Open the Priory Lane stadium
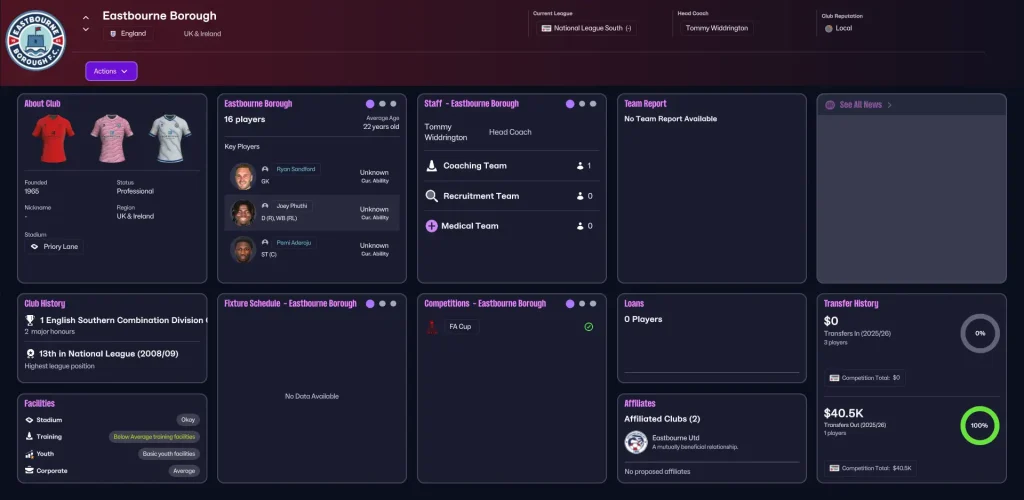Image resolution: width=1024 pixels, height=500 pixels. [54, 247]
